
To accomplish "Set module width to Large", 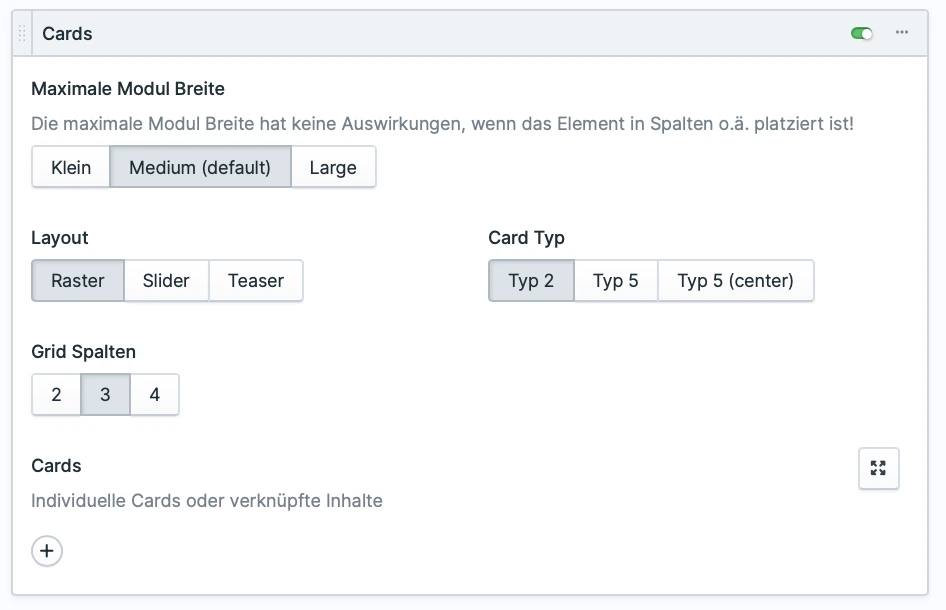I will [x=333, y=167].
